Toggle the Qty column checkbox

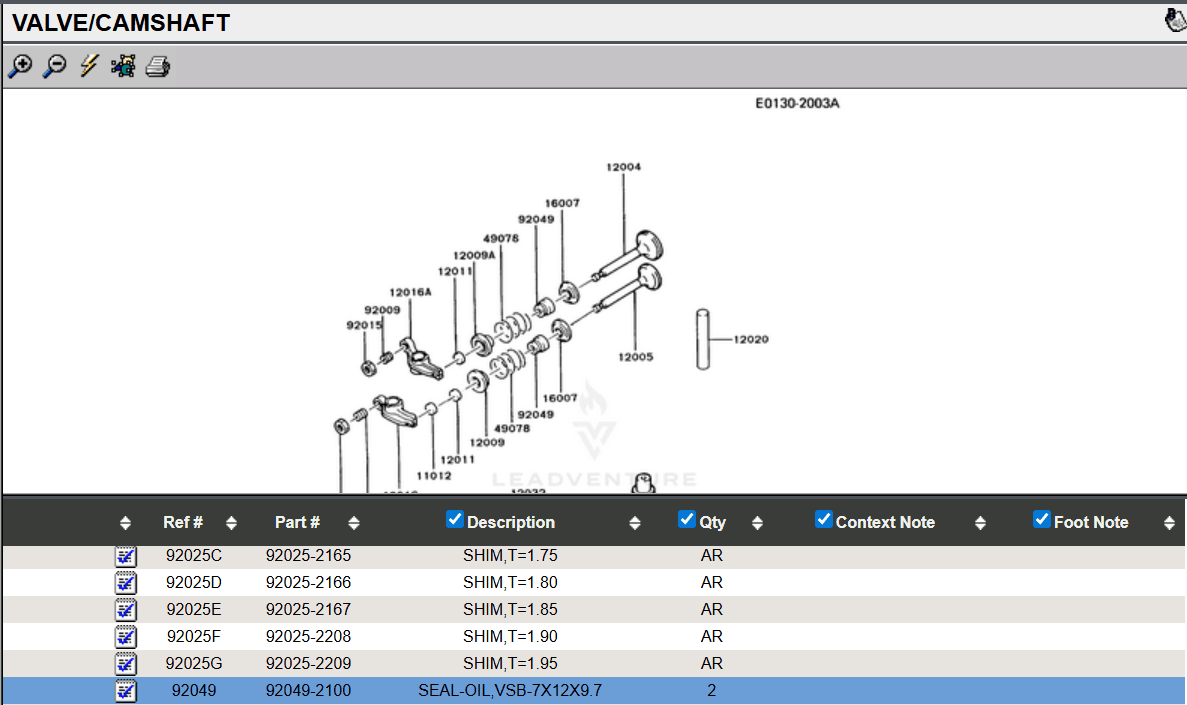686,519
